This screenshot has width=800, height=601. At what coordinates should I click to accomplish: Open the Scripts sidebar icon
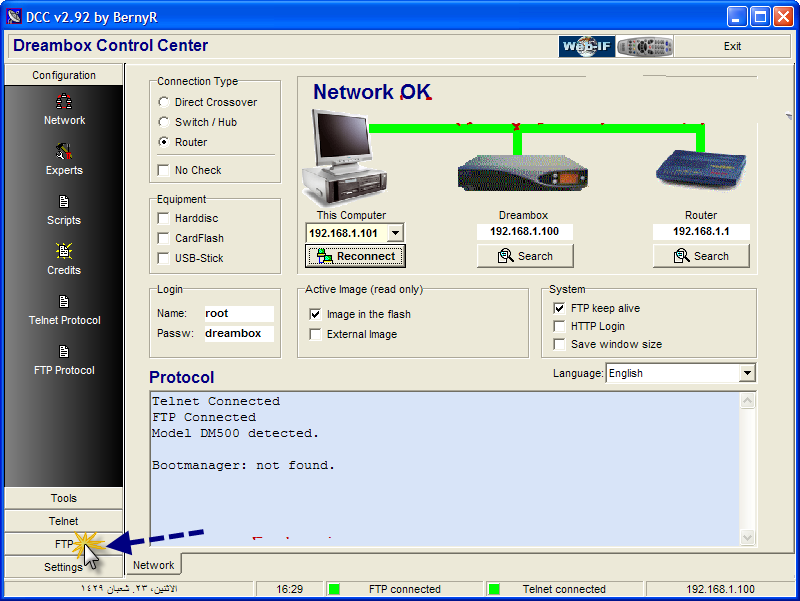pos(64,202)
